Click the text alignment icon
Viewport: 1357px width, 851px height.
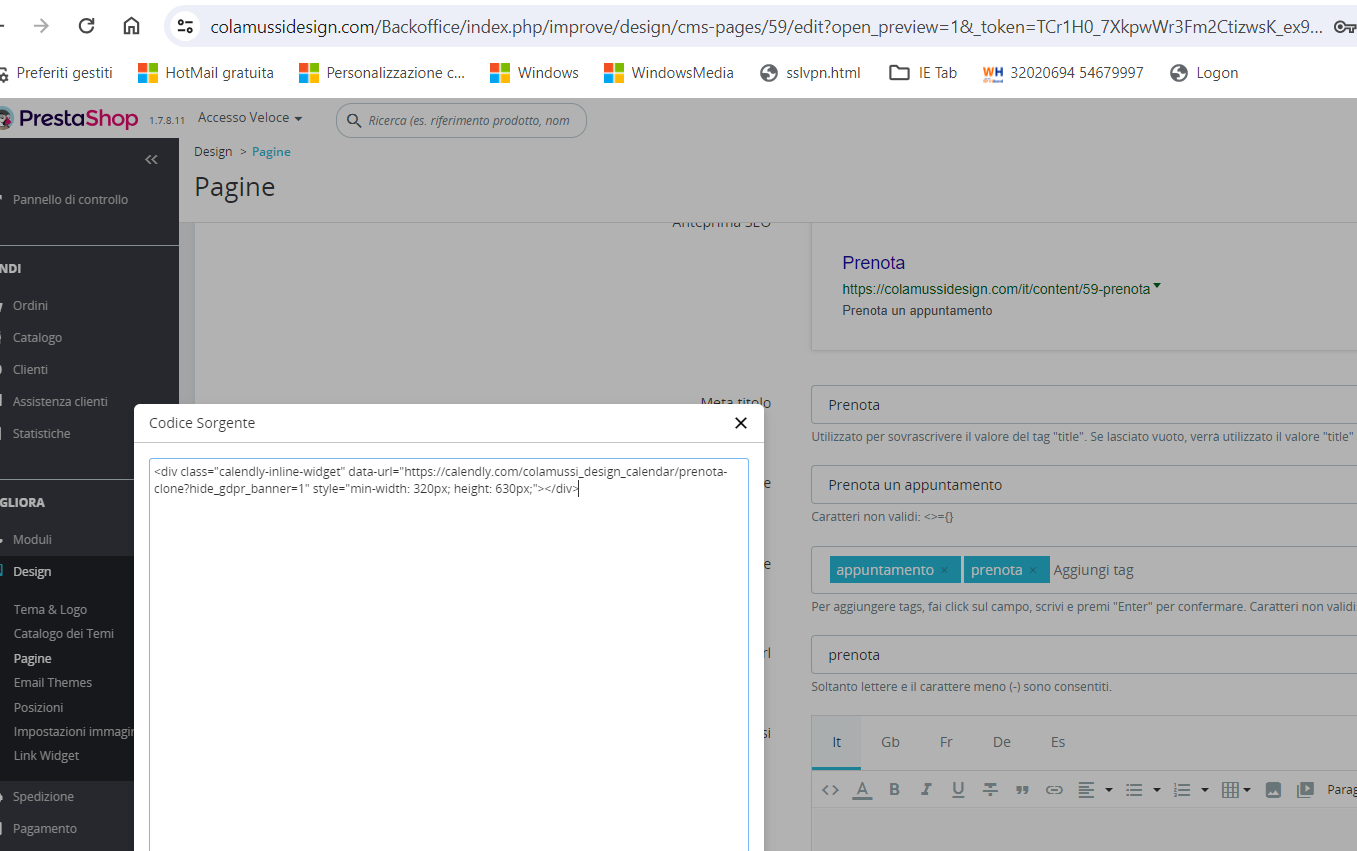pyautogui.click(x=1086, y=790)
